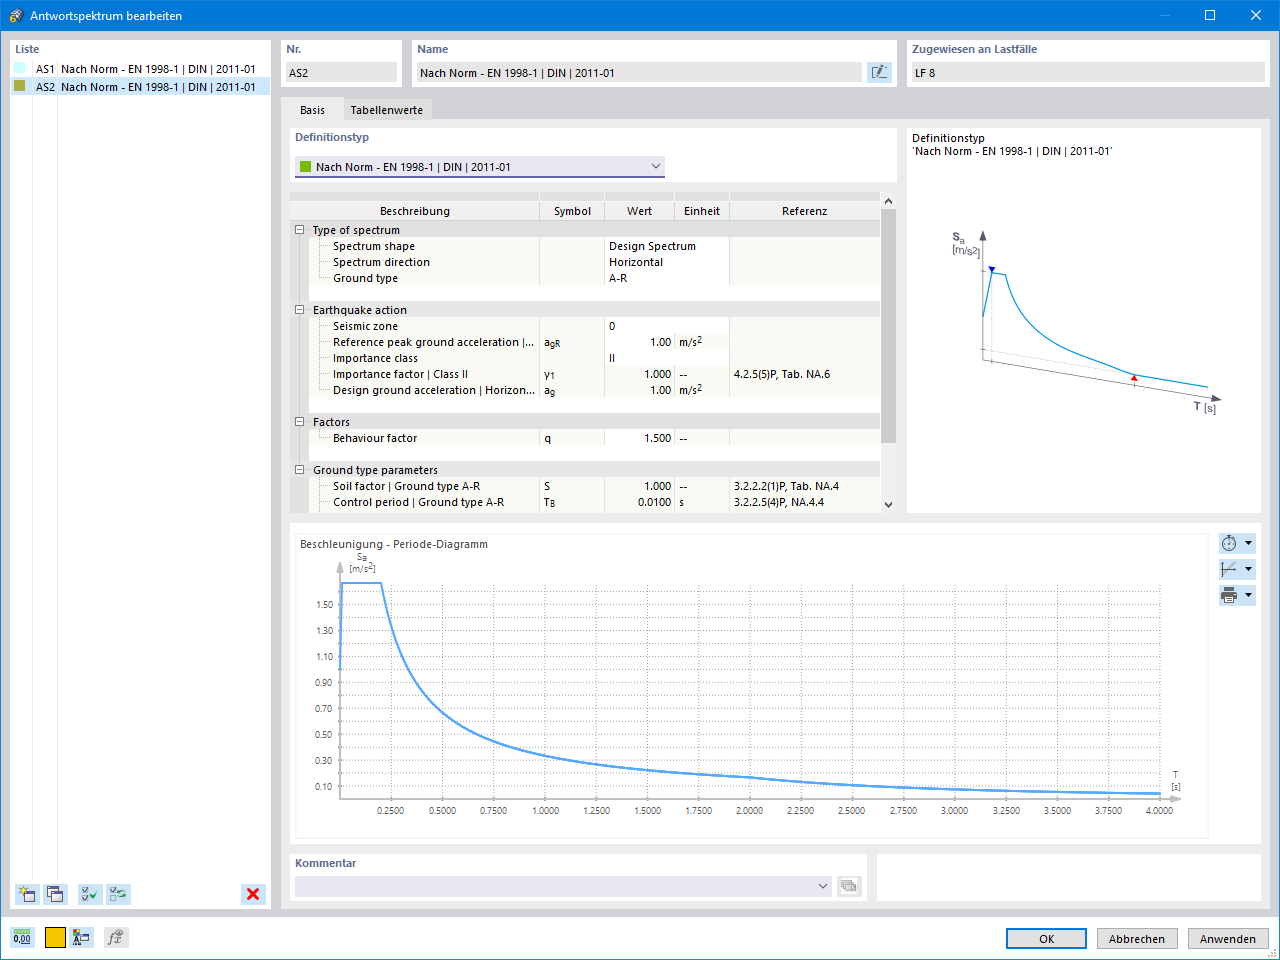Click the OK button
1280x960 pixels.
coord(1046,939)
